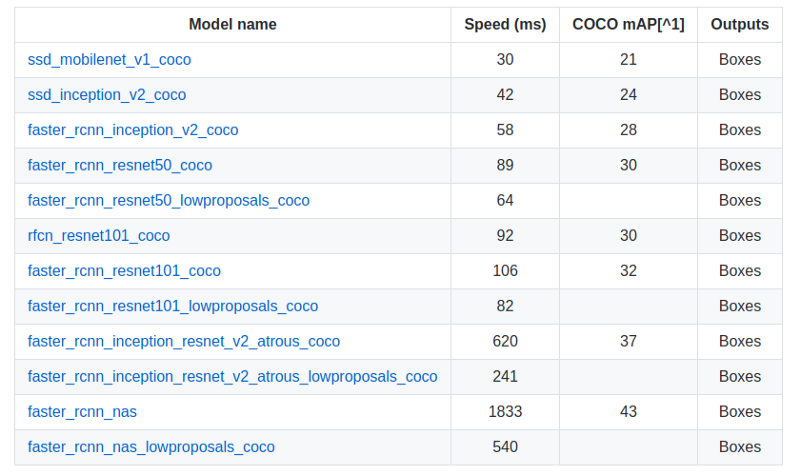The width and height of the screenshot is (800, 474).
Task: Open the rfcn_resnet101_coco link
Action: pyautogui.click(x=98, y=236)
